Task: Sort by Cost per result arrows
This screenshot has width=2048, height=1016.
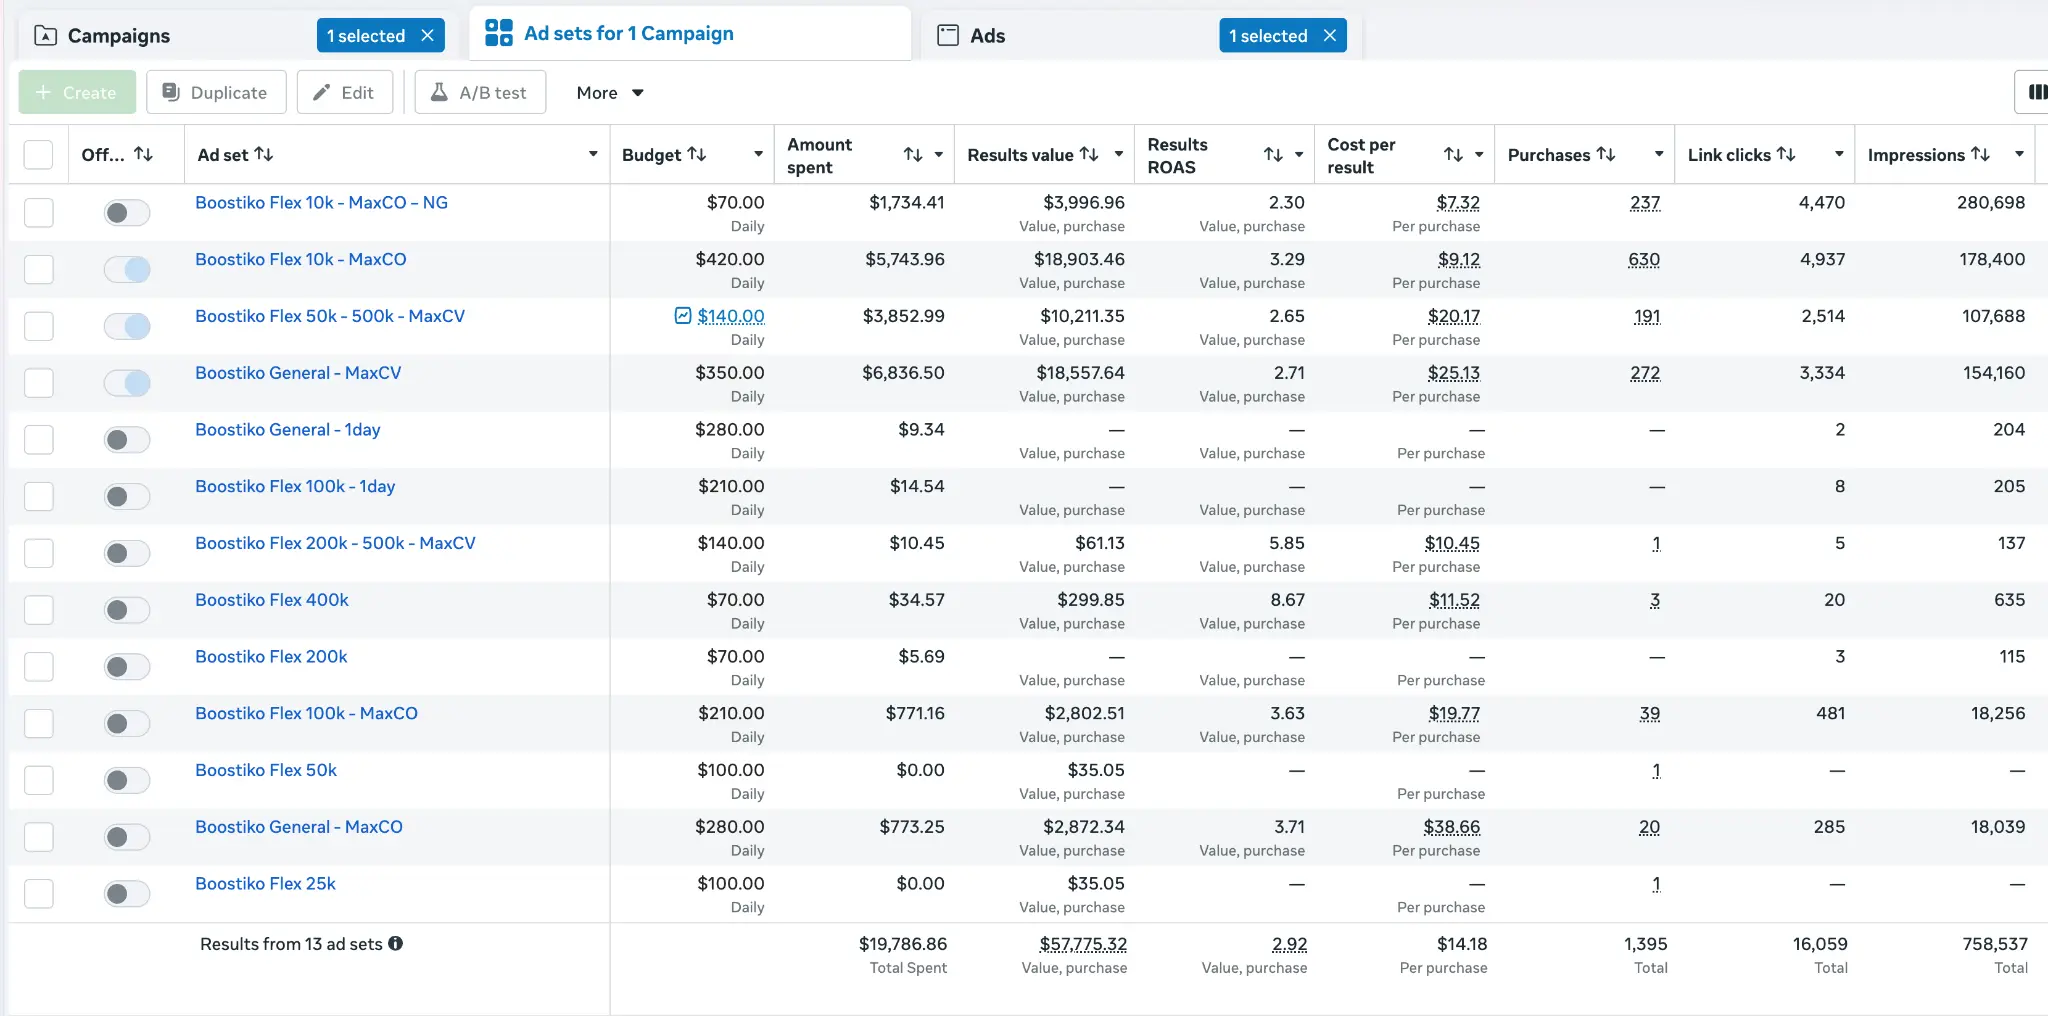Action: (1453, 154)
